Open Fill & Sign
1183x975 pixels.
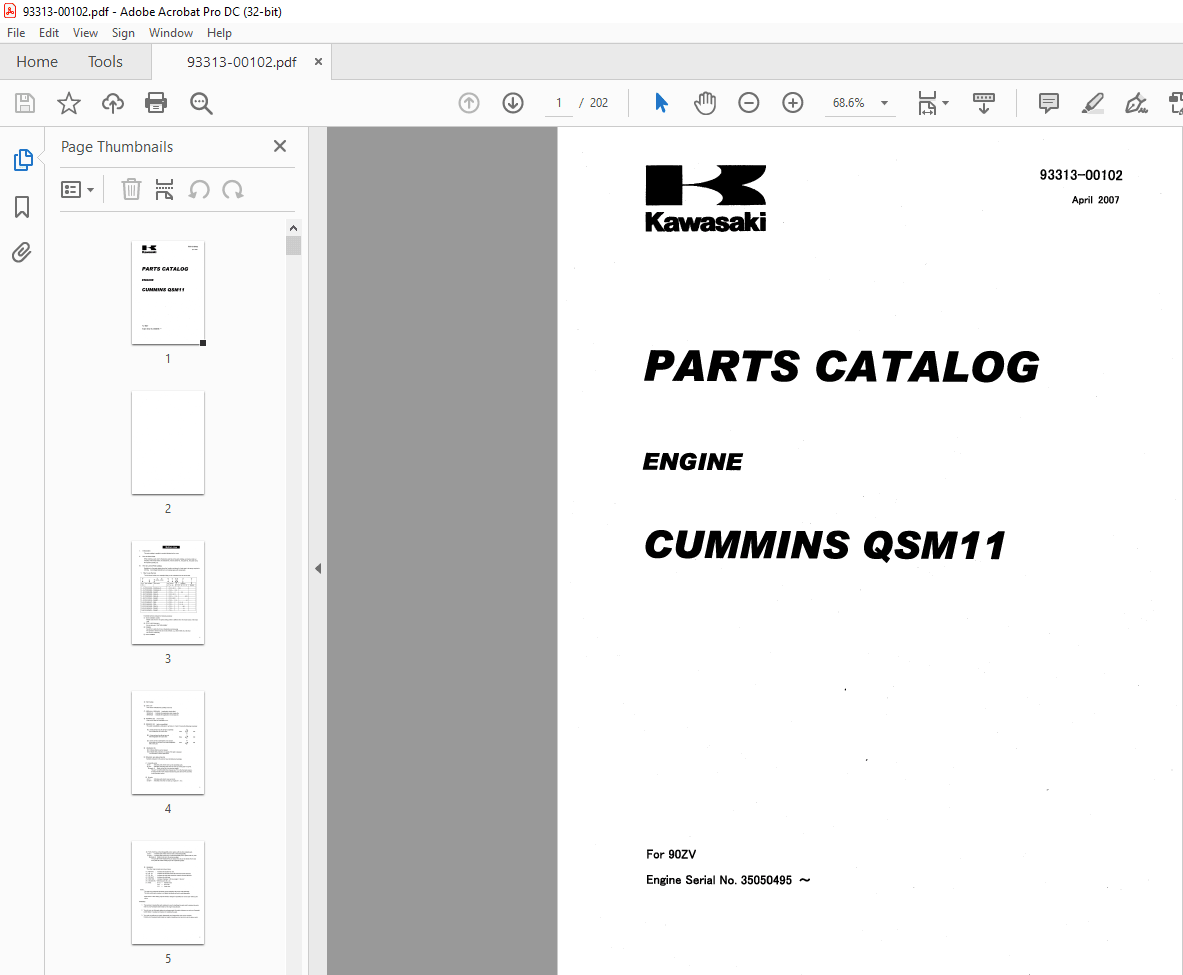1136,102
